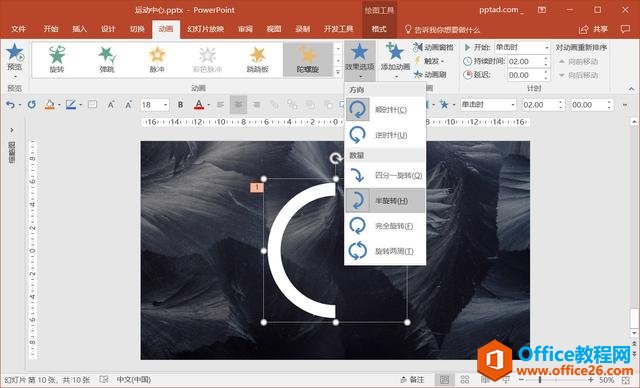
Task: Click the 告诉我你想要做什么 search box
Action: point(442,29)
